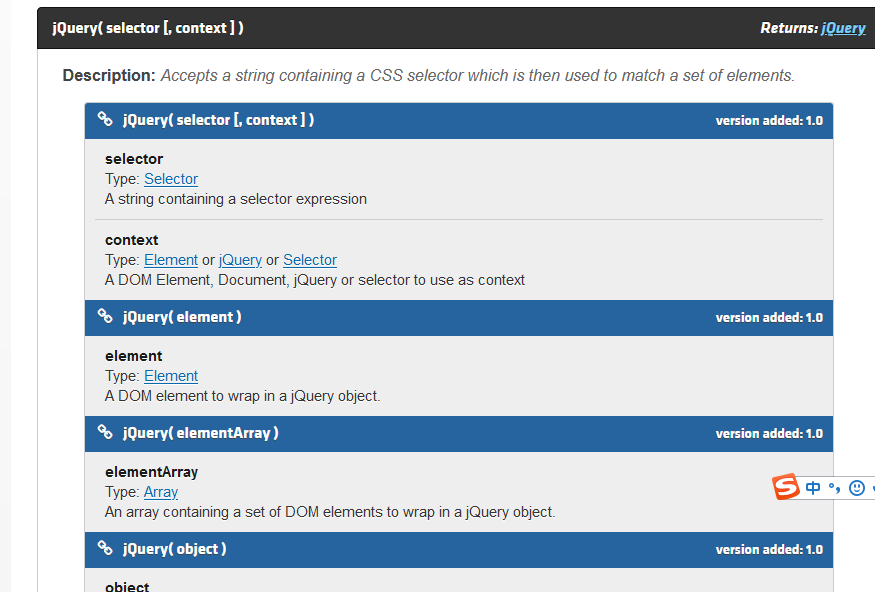Screen dimensions: 875x592
Task: Toggle Chinese/English input mode (中)
Action: coord(813,488)
